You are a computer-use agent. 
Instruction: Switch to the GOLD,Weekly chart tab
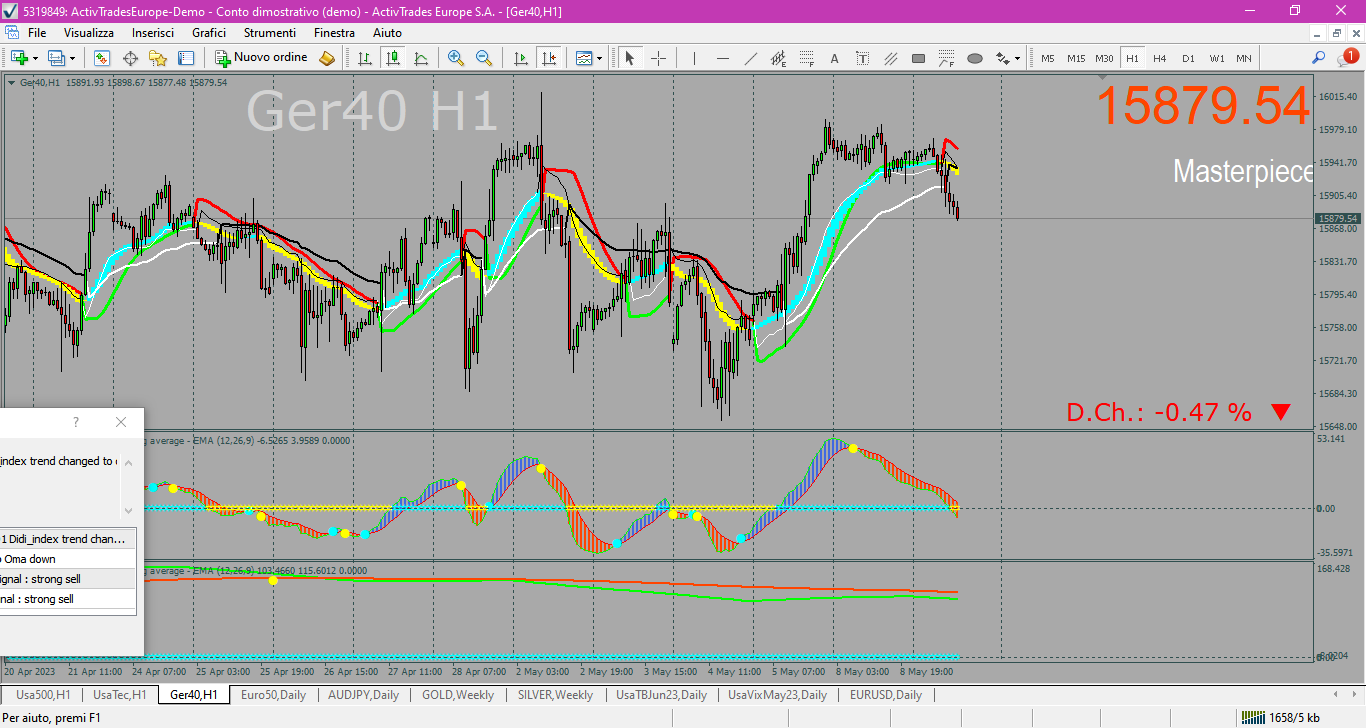[458, 695]
